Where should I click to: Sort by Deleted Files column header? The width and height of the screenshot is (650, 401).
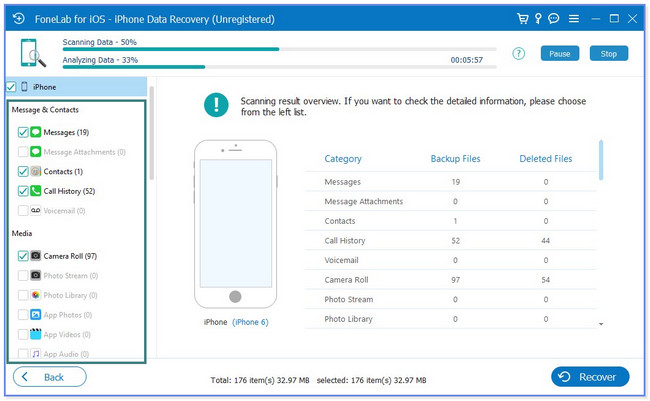point(546,159)
